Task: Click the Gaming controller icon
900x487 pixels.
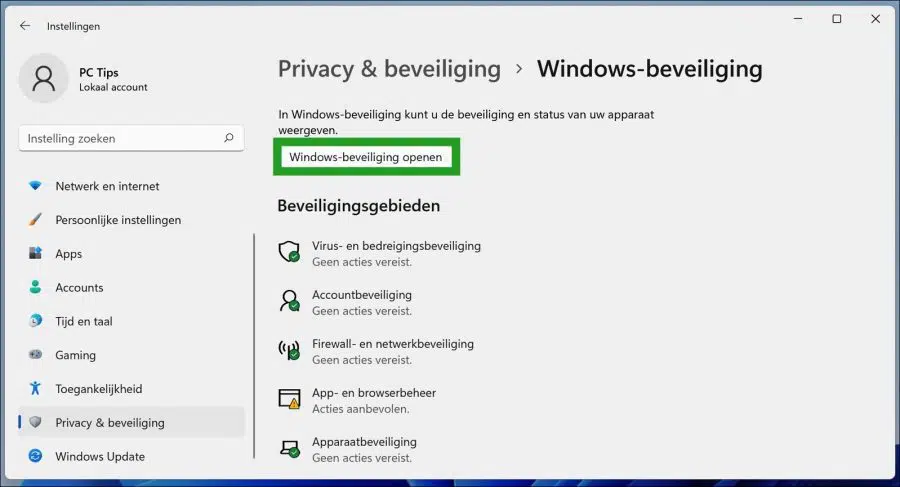Action: click(x=35, y=355)
